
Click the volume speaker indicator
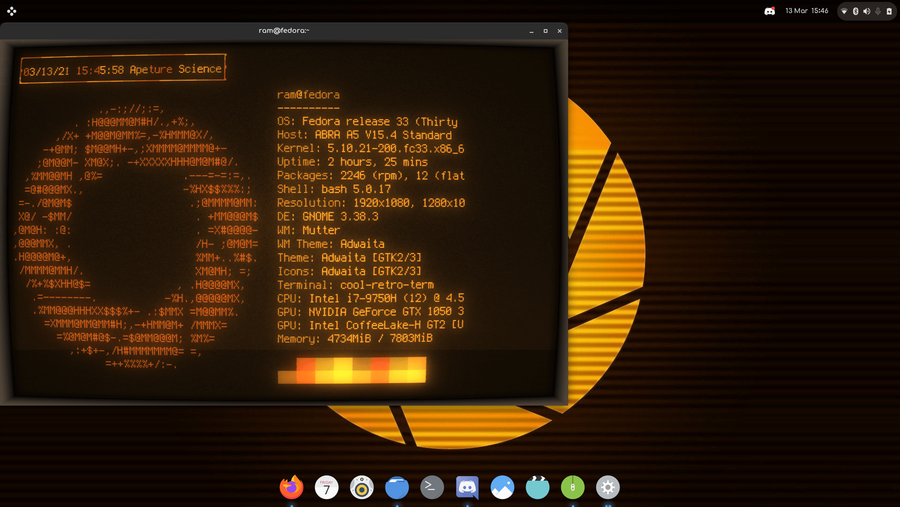pos(867,11)
